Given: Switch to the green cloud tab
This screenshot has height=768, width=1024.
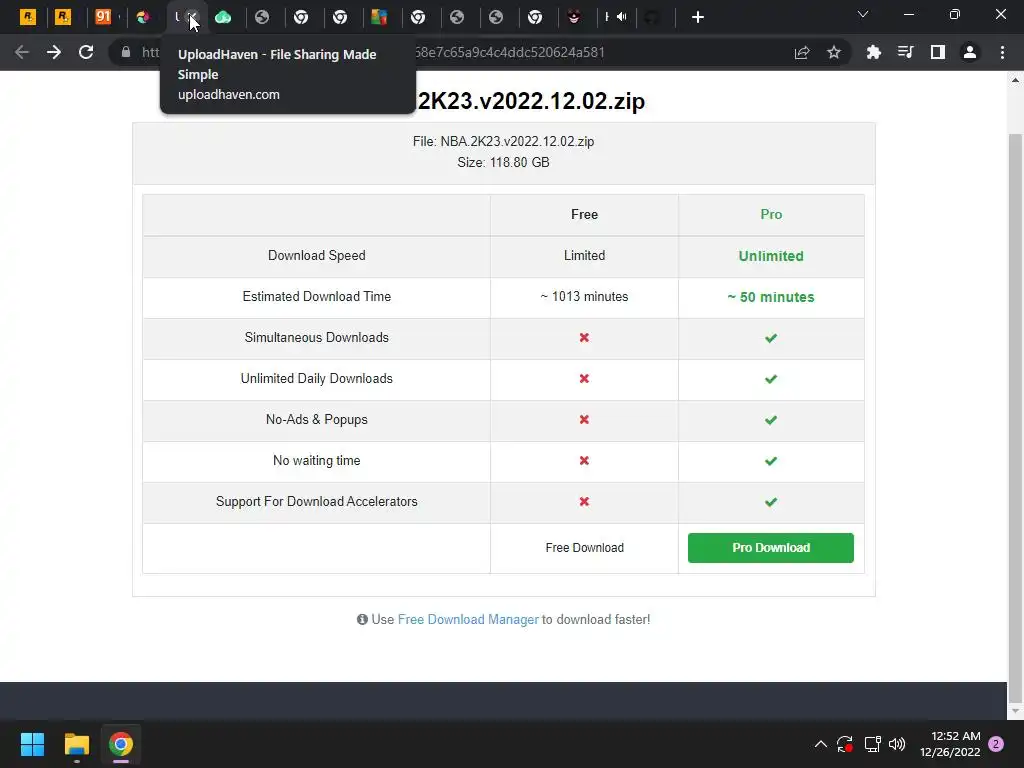Looking at the screenshot, I should 223,17.
